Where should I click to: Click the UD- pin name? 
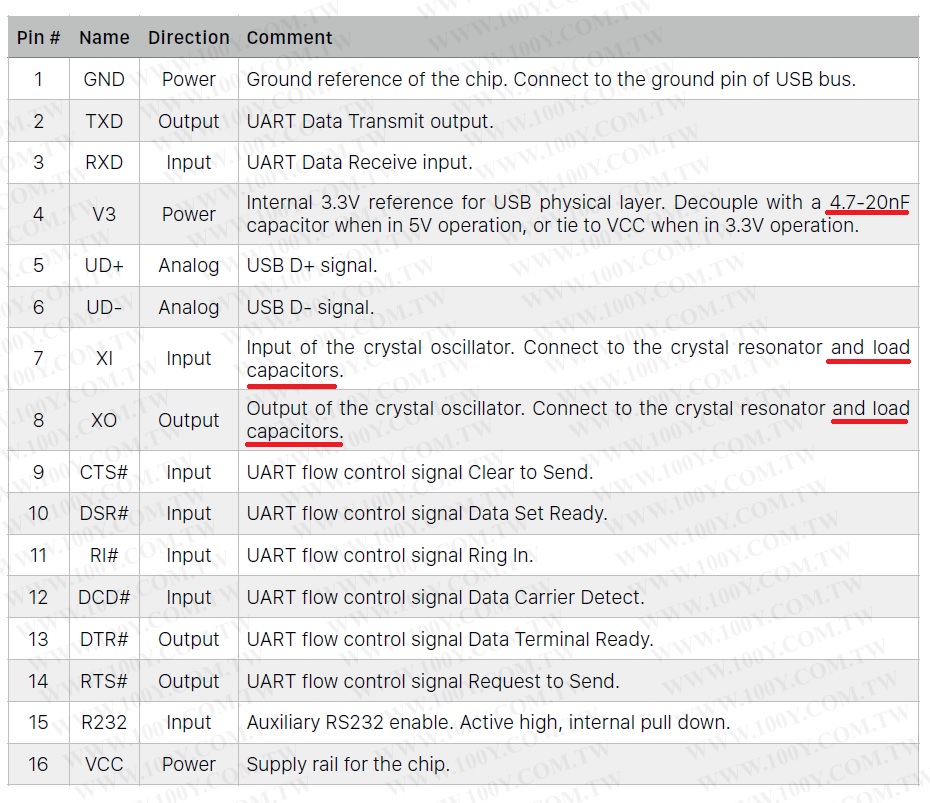coord(104,307)
